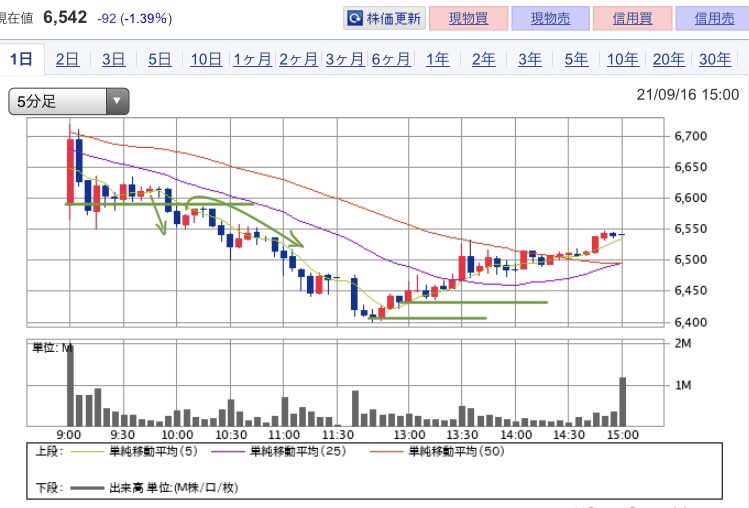Viewport: 749px width, 508px height.
Task: Select the 6ヶ月 range tab
Action: tap(391, 59)
